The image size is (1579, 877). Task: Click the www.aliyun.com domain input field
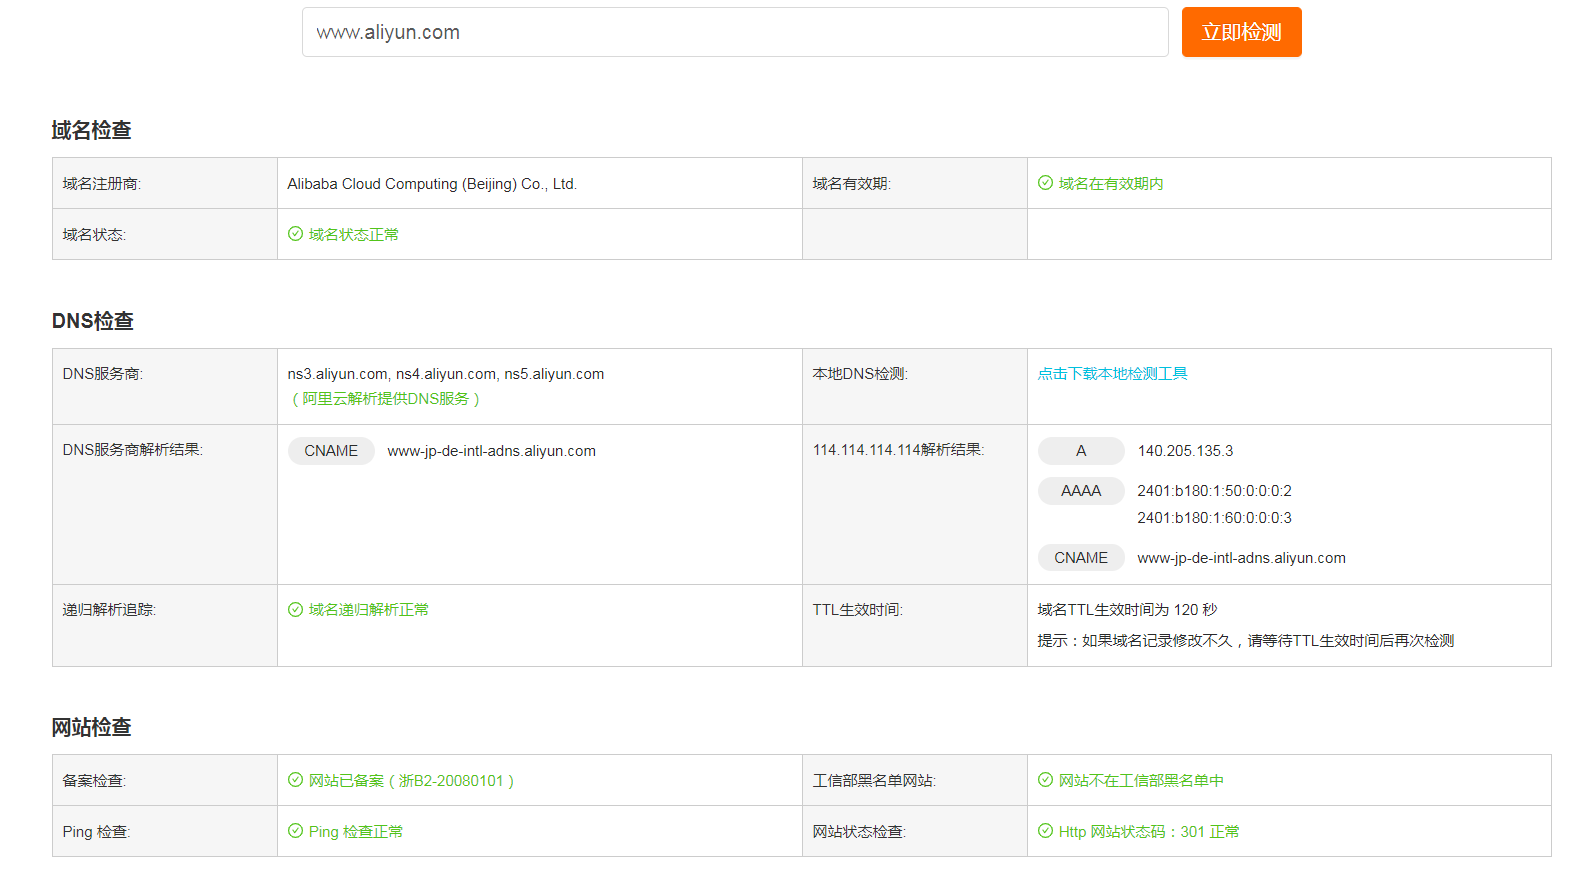tap(735, 32)
